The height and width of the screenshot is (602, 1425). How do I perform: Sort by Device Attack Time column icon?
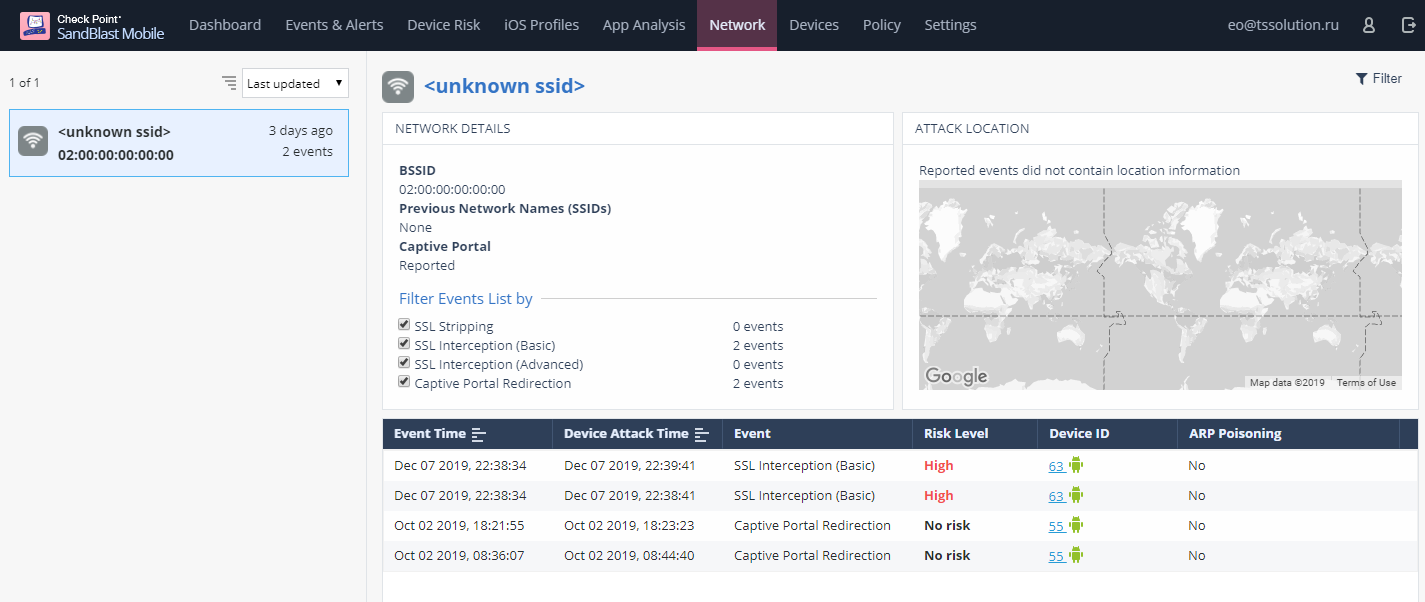[x=702, y=434]
